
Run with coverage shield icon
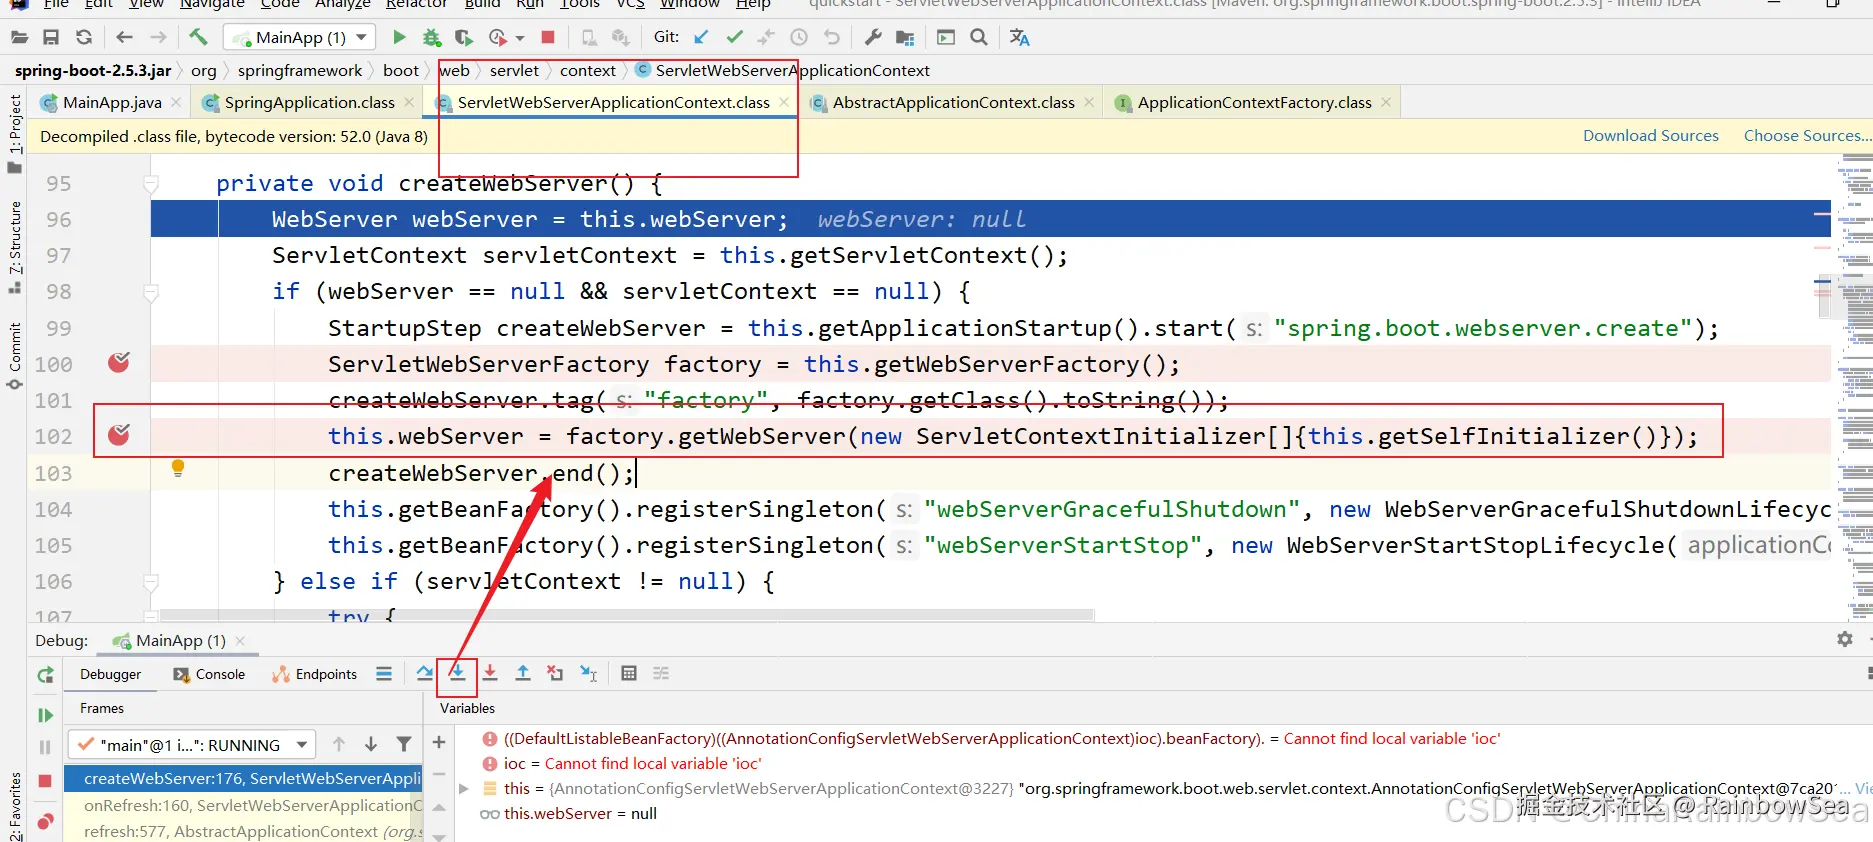pos(463,38)
